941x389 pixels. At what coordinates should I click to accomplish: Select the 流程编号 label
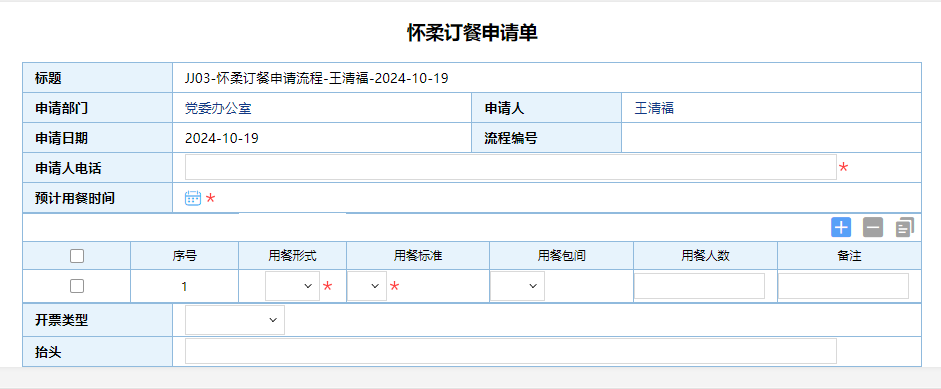pos(511,139)
